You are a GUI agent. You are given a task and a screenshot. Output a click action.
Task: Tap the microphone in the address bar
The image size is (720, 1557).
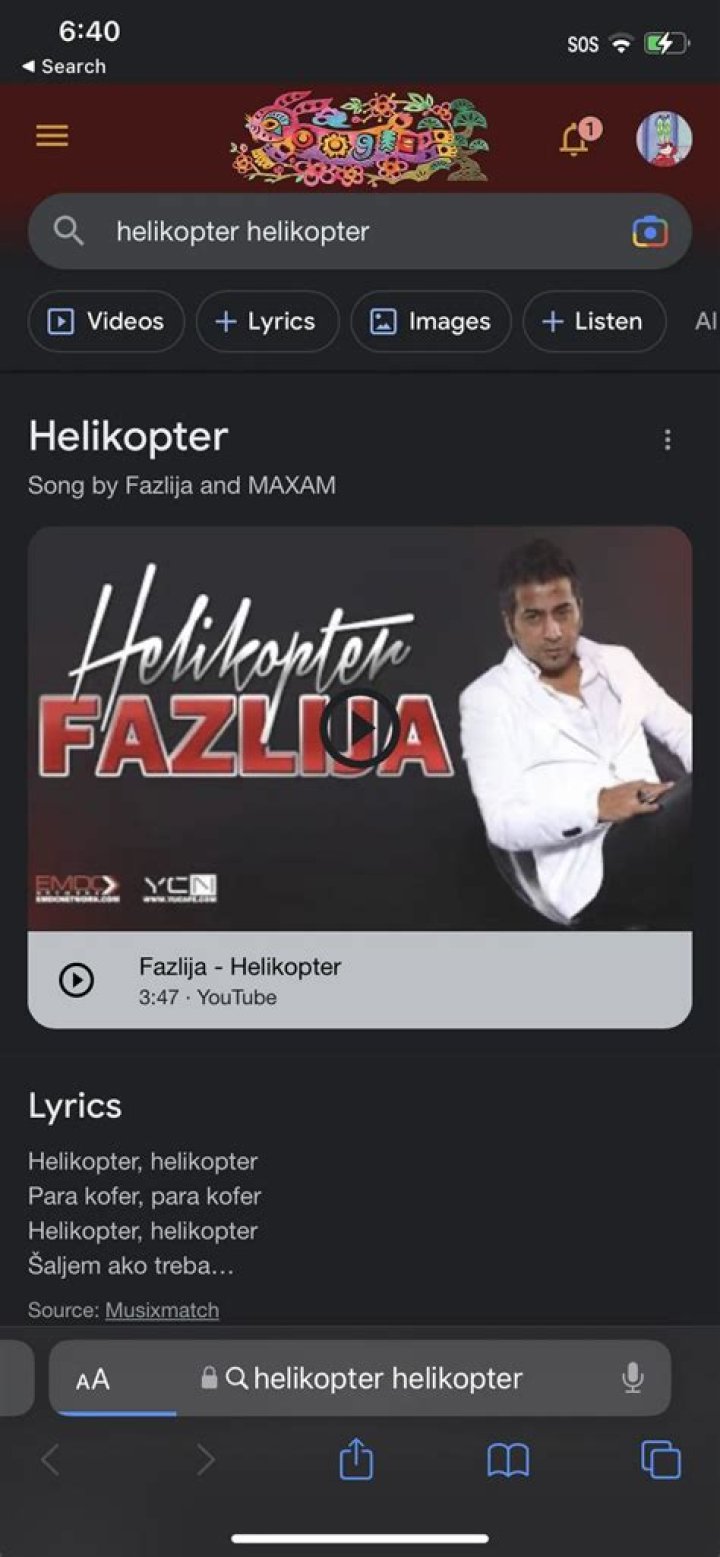[632, 1378]
